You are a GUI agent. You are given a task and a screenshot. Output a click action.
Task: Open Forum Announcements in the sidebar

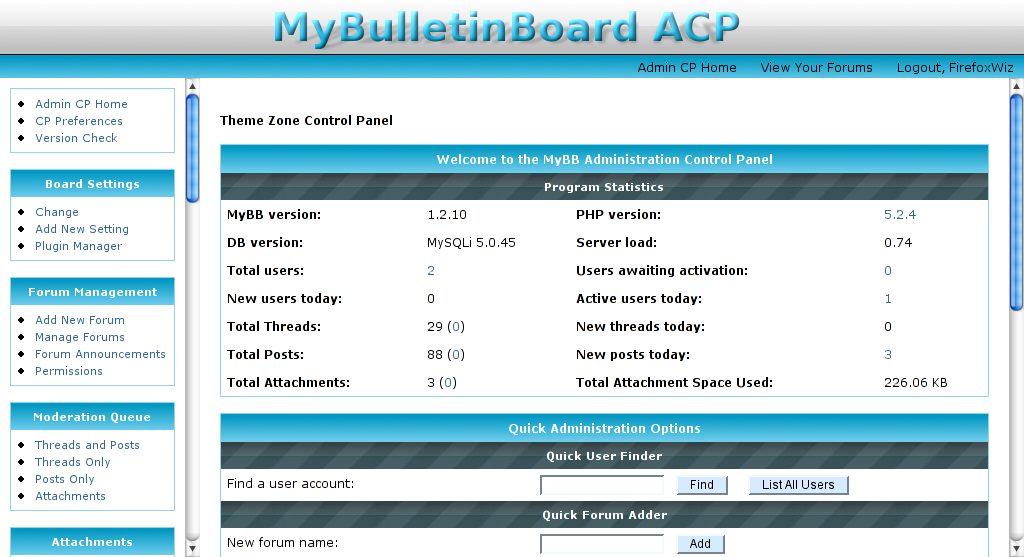click(100, 354)
